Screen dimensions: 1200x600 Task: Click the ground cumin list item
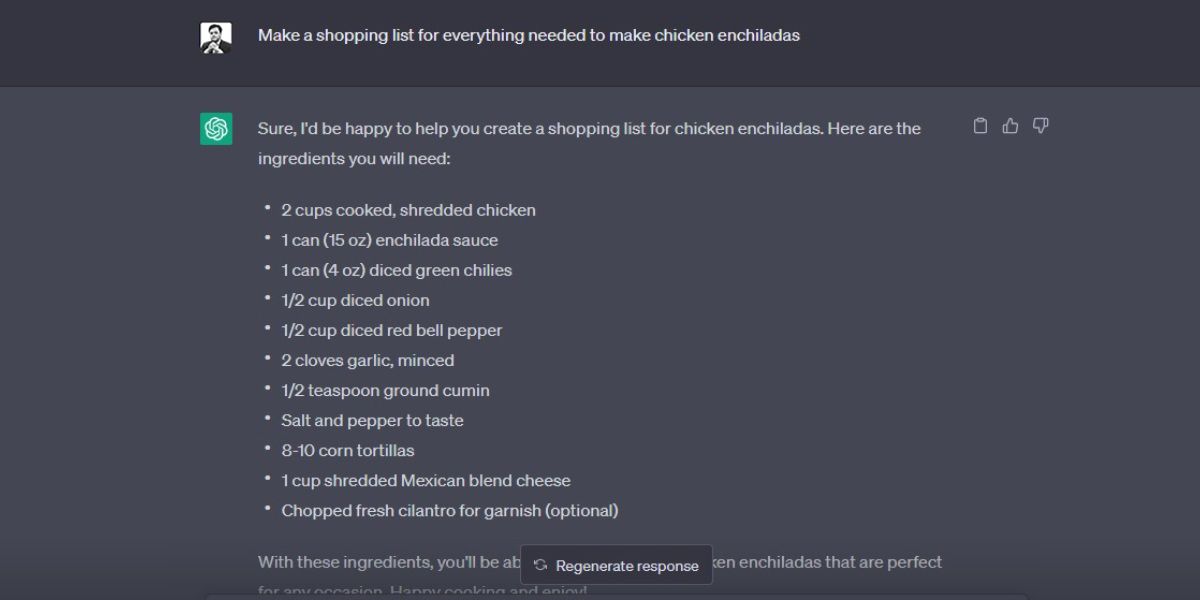(385, 390)
